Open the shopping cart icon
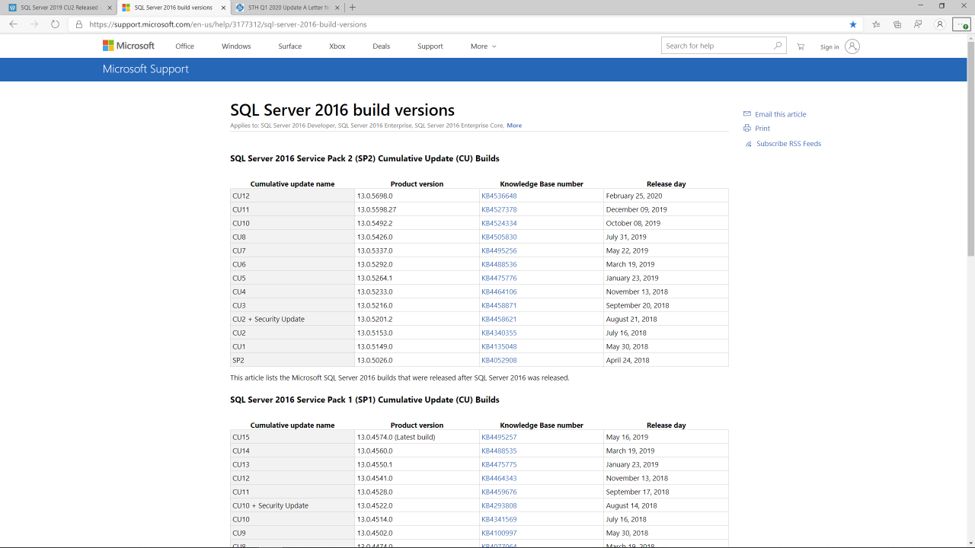Screen dimensions: 975x548 (800, 47)
